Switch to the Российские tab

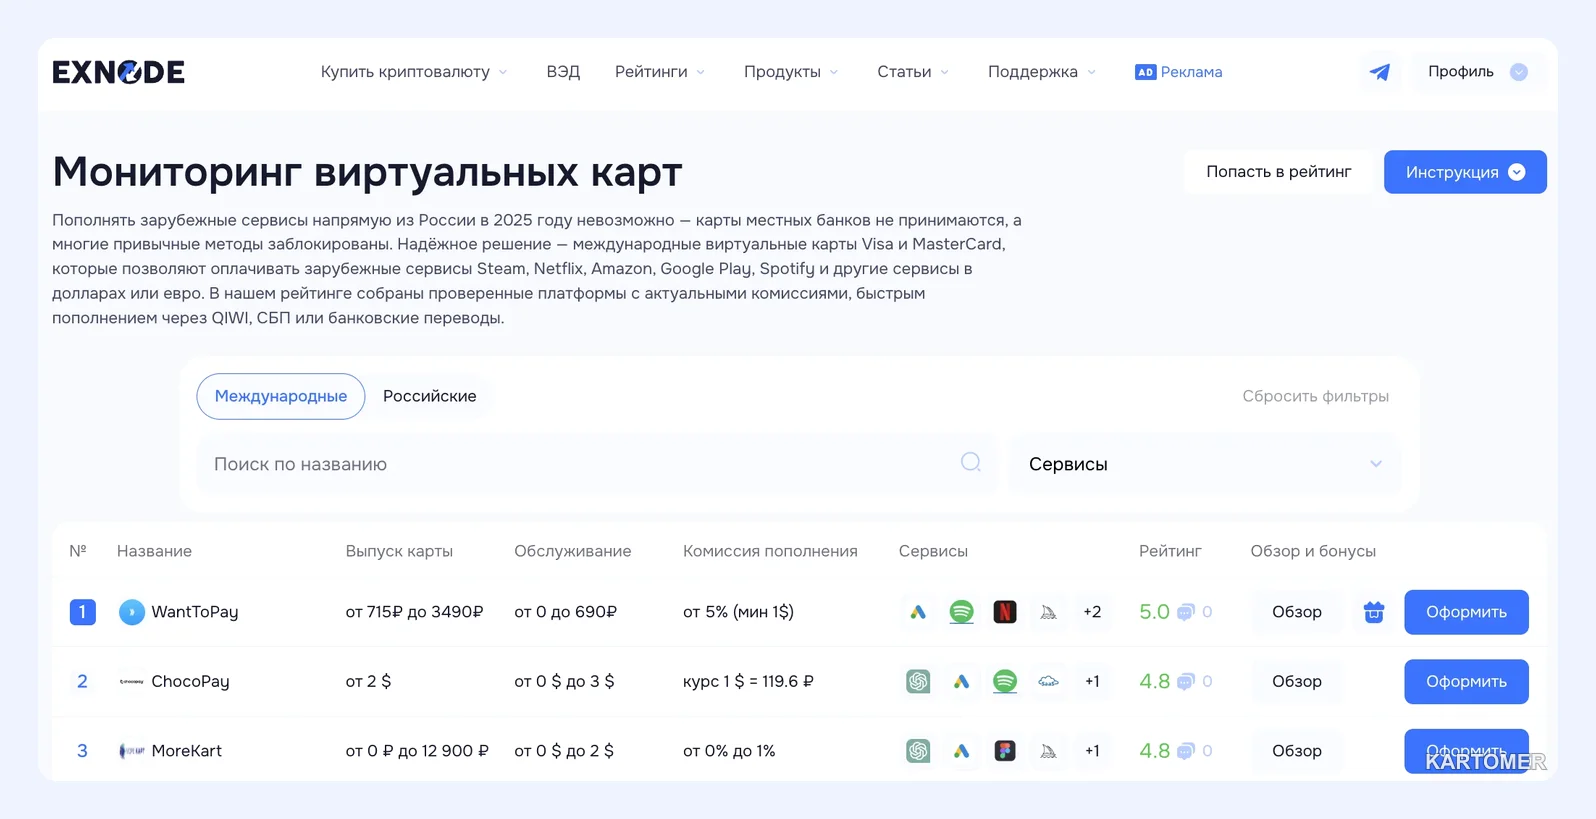tap(430, 396)
